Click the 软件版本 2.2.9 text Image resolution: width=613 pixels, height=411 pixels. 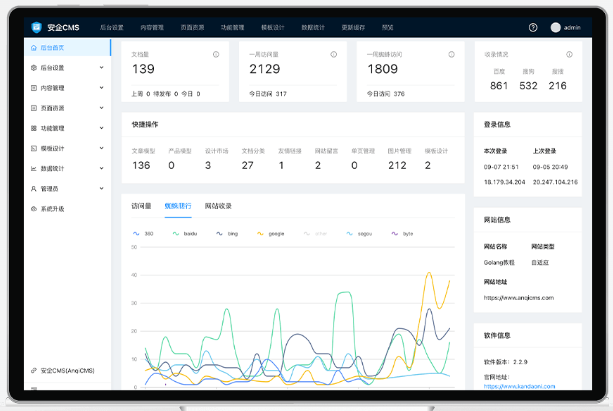pos(505,362)
